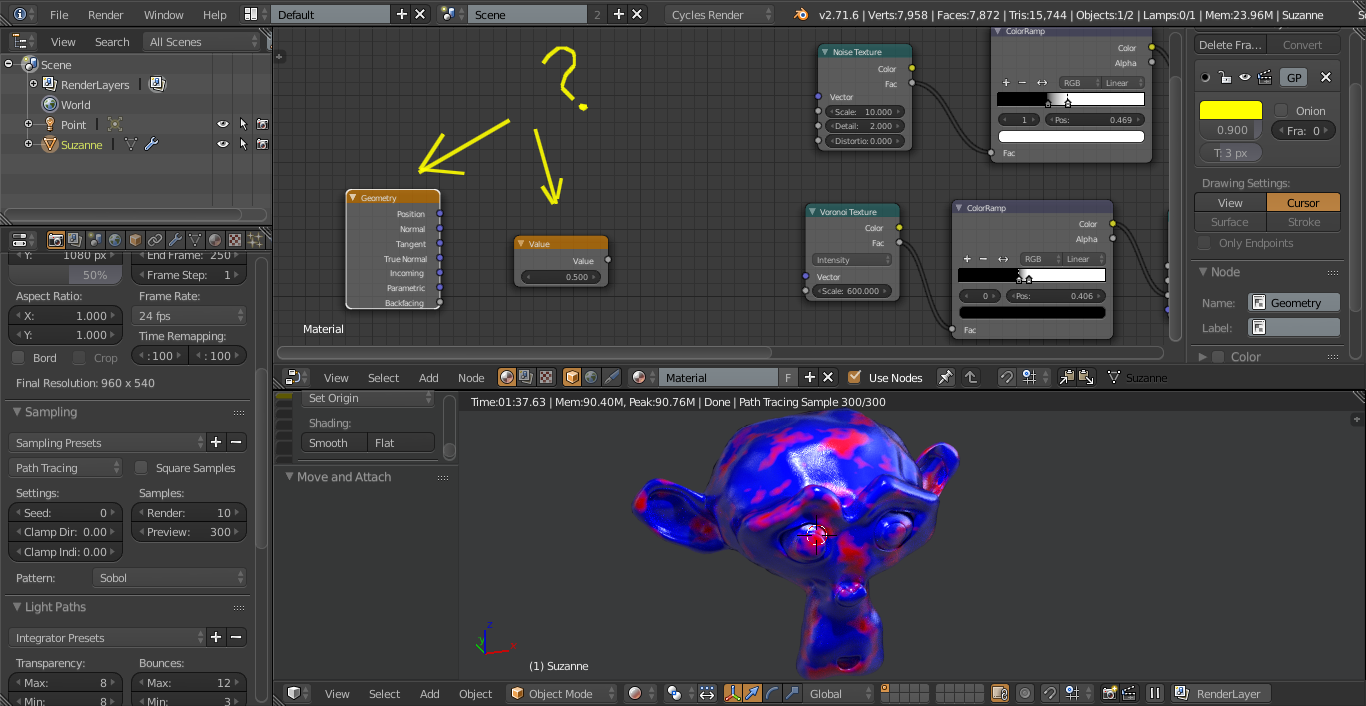Enable the Onion skinning checkbox
This screenshot has height=706, width=1366.
click(x=1281, y=110)
